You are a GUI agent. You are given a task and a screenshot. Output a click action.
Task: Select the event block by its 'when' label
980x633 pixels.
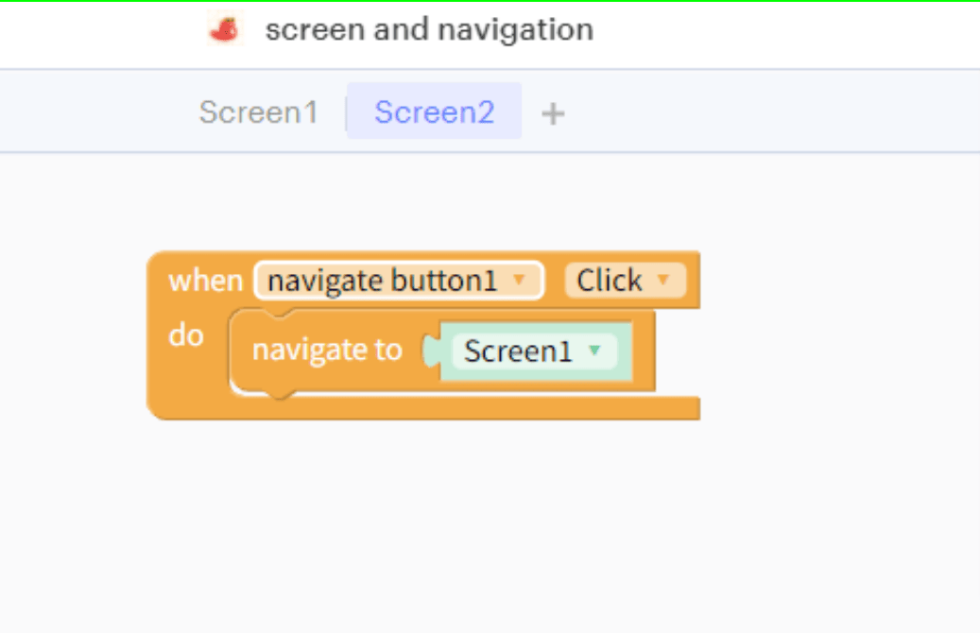click(x=205, y=281)
